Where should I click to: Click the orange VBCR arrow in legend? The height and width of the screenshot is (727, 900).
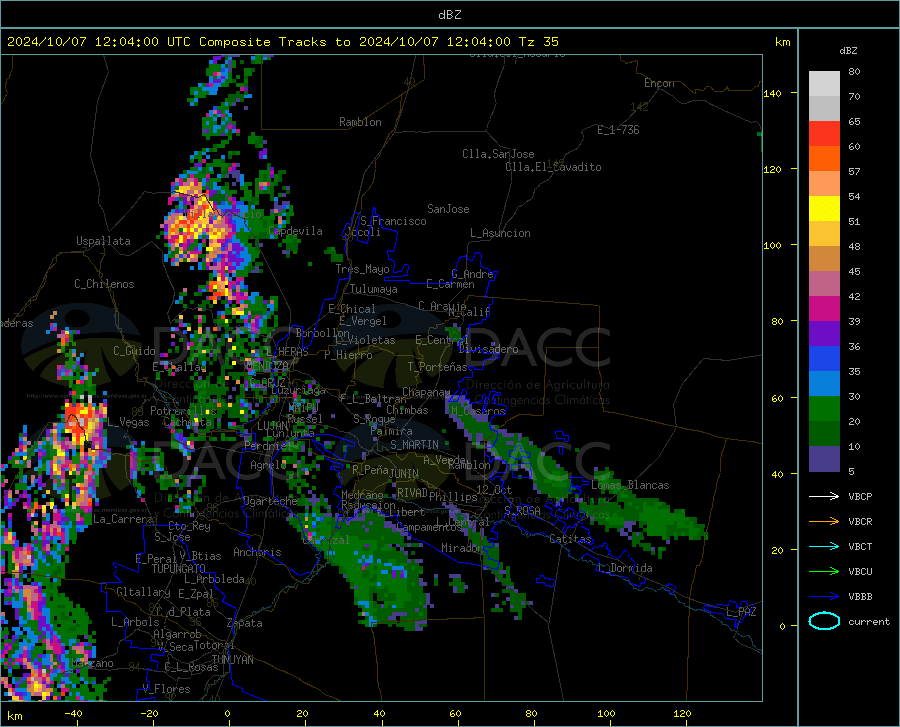824,521
